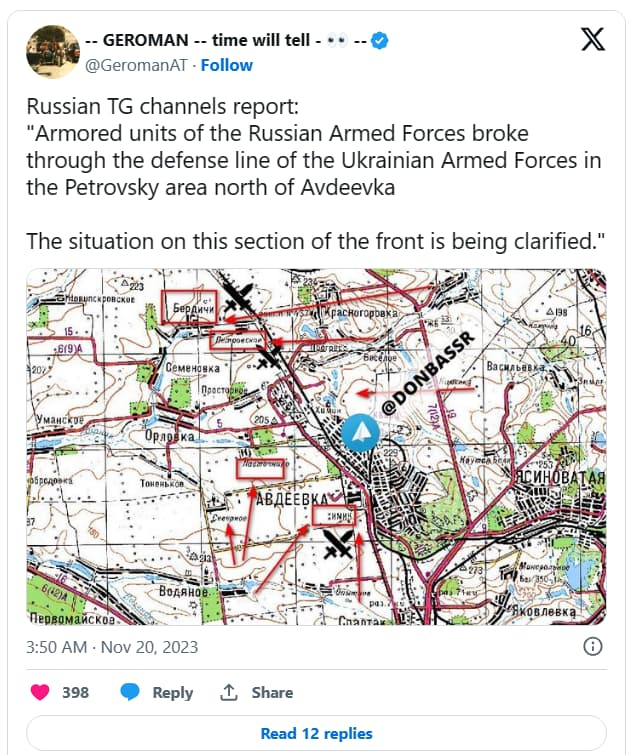The height and width of the screenshot is (755, 630).
Task: Click the GEROMAN profile avatar
Action: click(53, 52)
